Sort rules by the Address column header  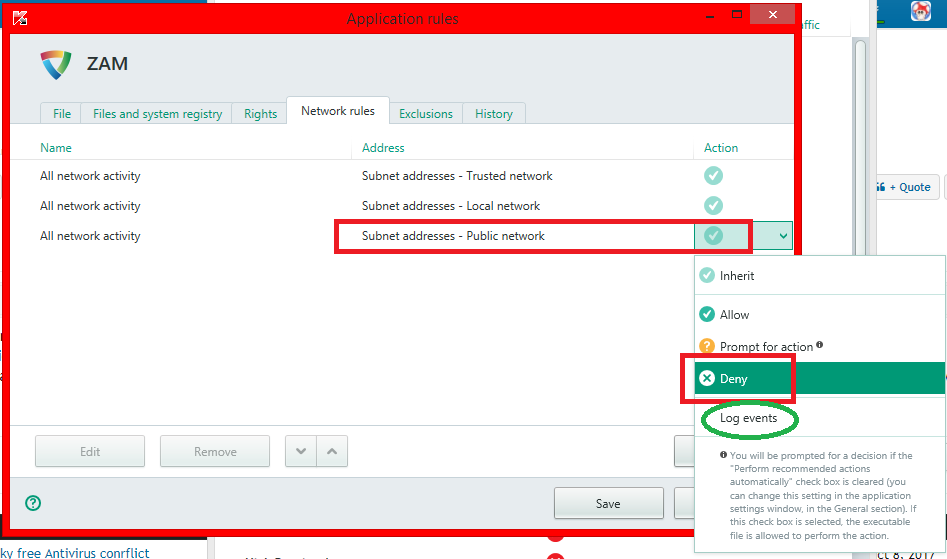click(x=384, y=148)
